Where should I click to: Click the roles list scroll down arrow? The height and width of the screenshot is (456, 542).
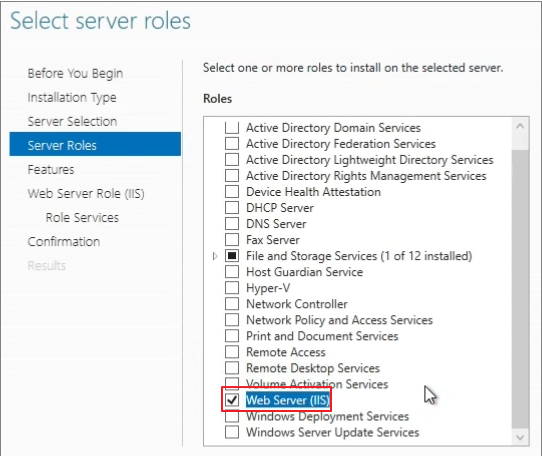pos(520,438)
